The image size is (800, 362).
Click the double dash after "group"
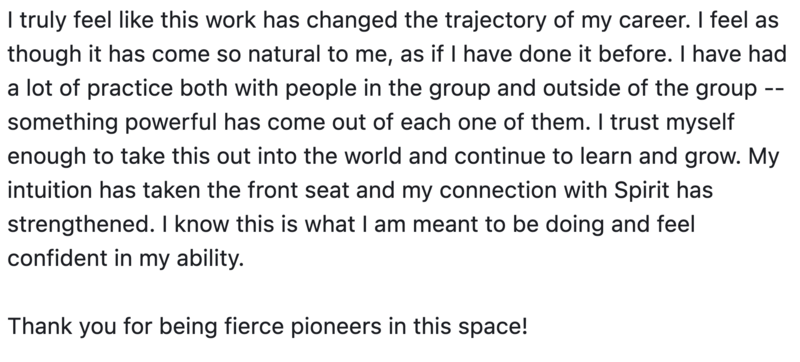[x=771, y=90]
